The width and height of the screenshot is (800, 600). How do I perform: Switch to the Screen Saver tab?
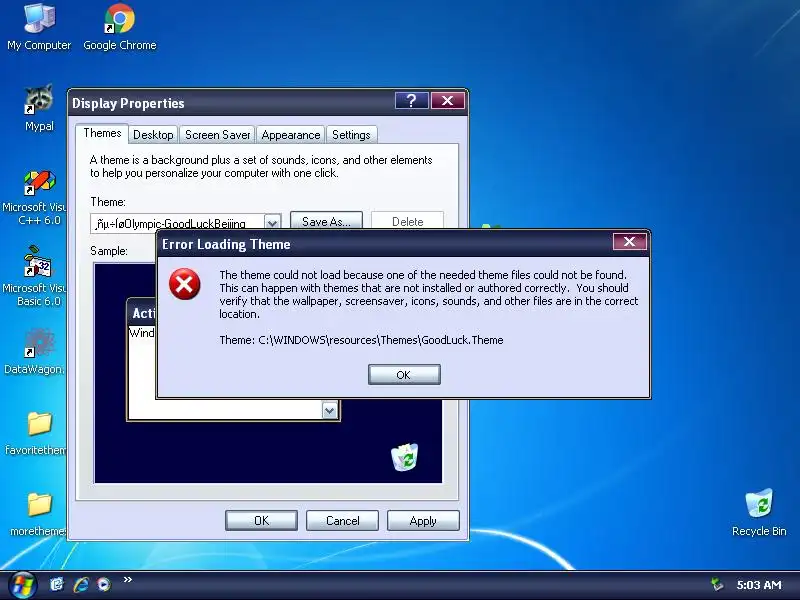pyautogui.click(x=217, y=135)
